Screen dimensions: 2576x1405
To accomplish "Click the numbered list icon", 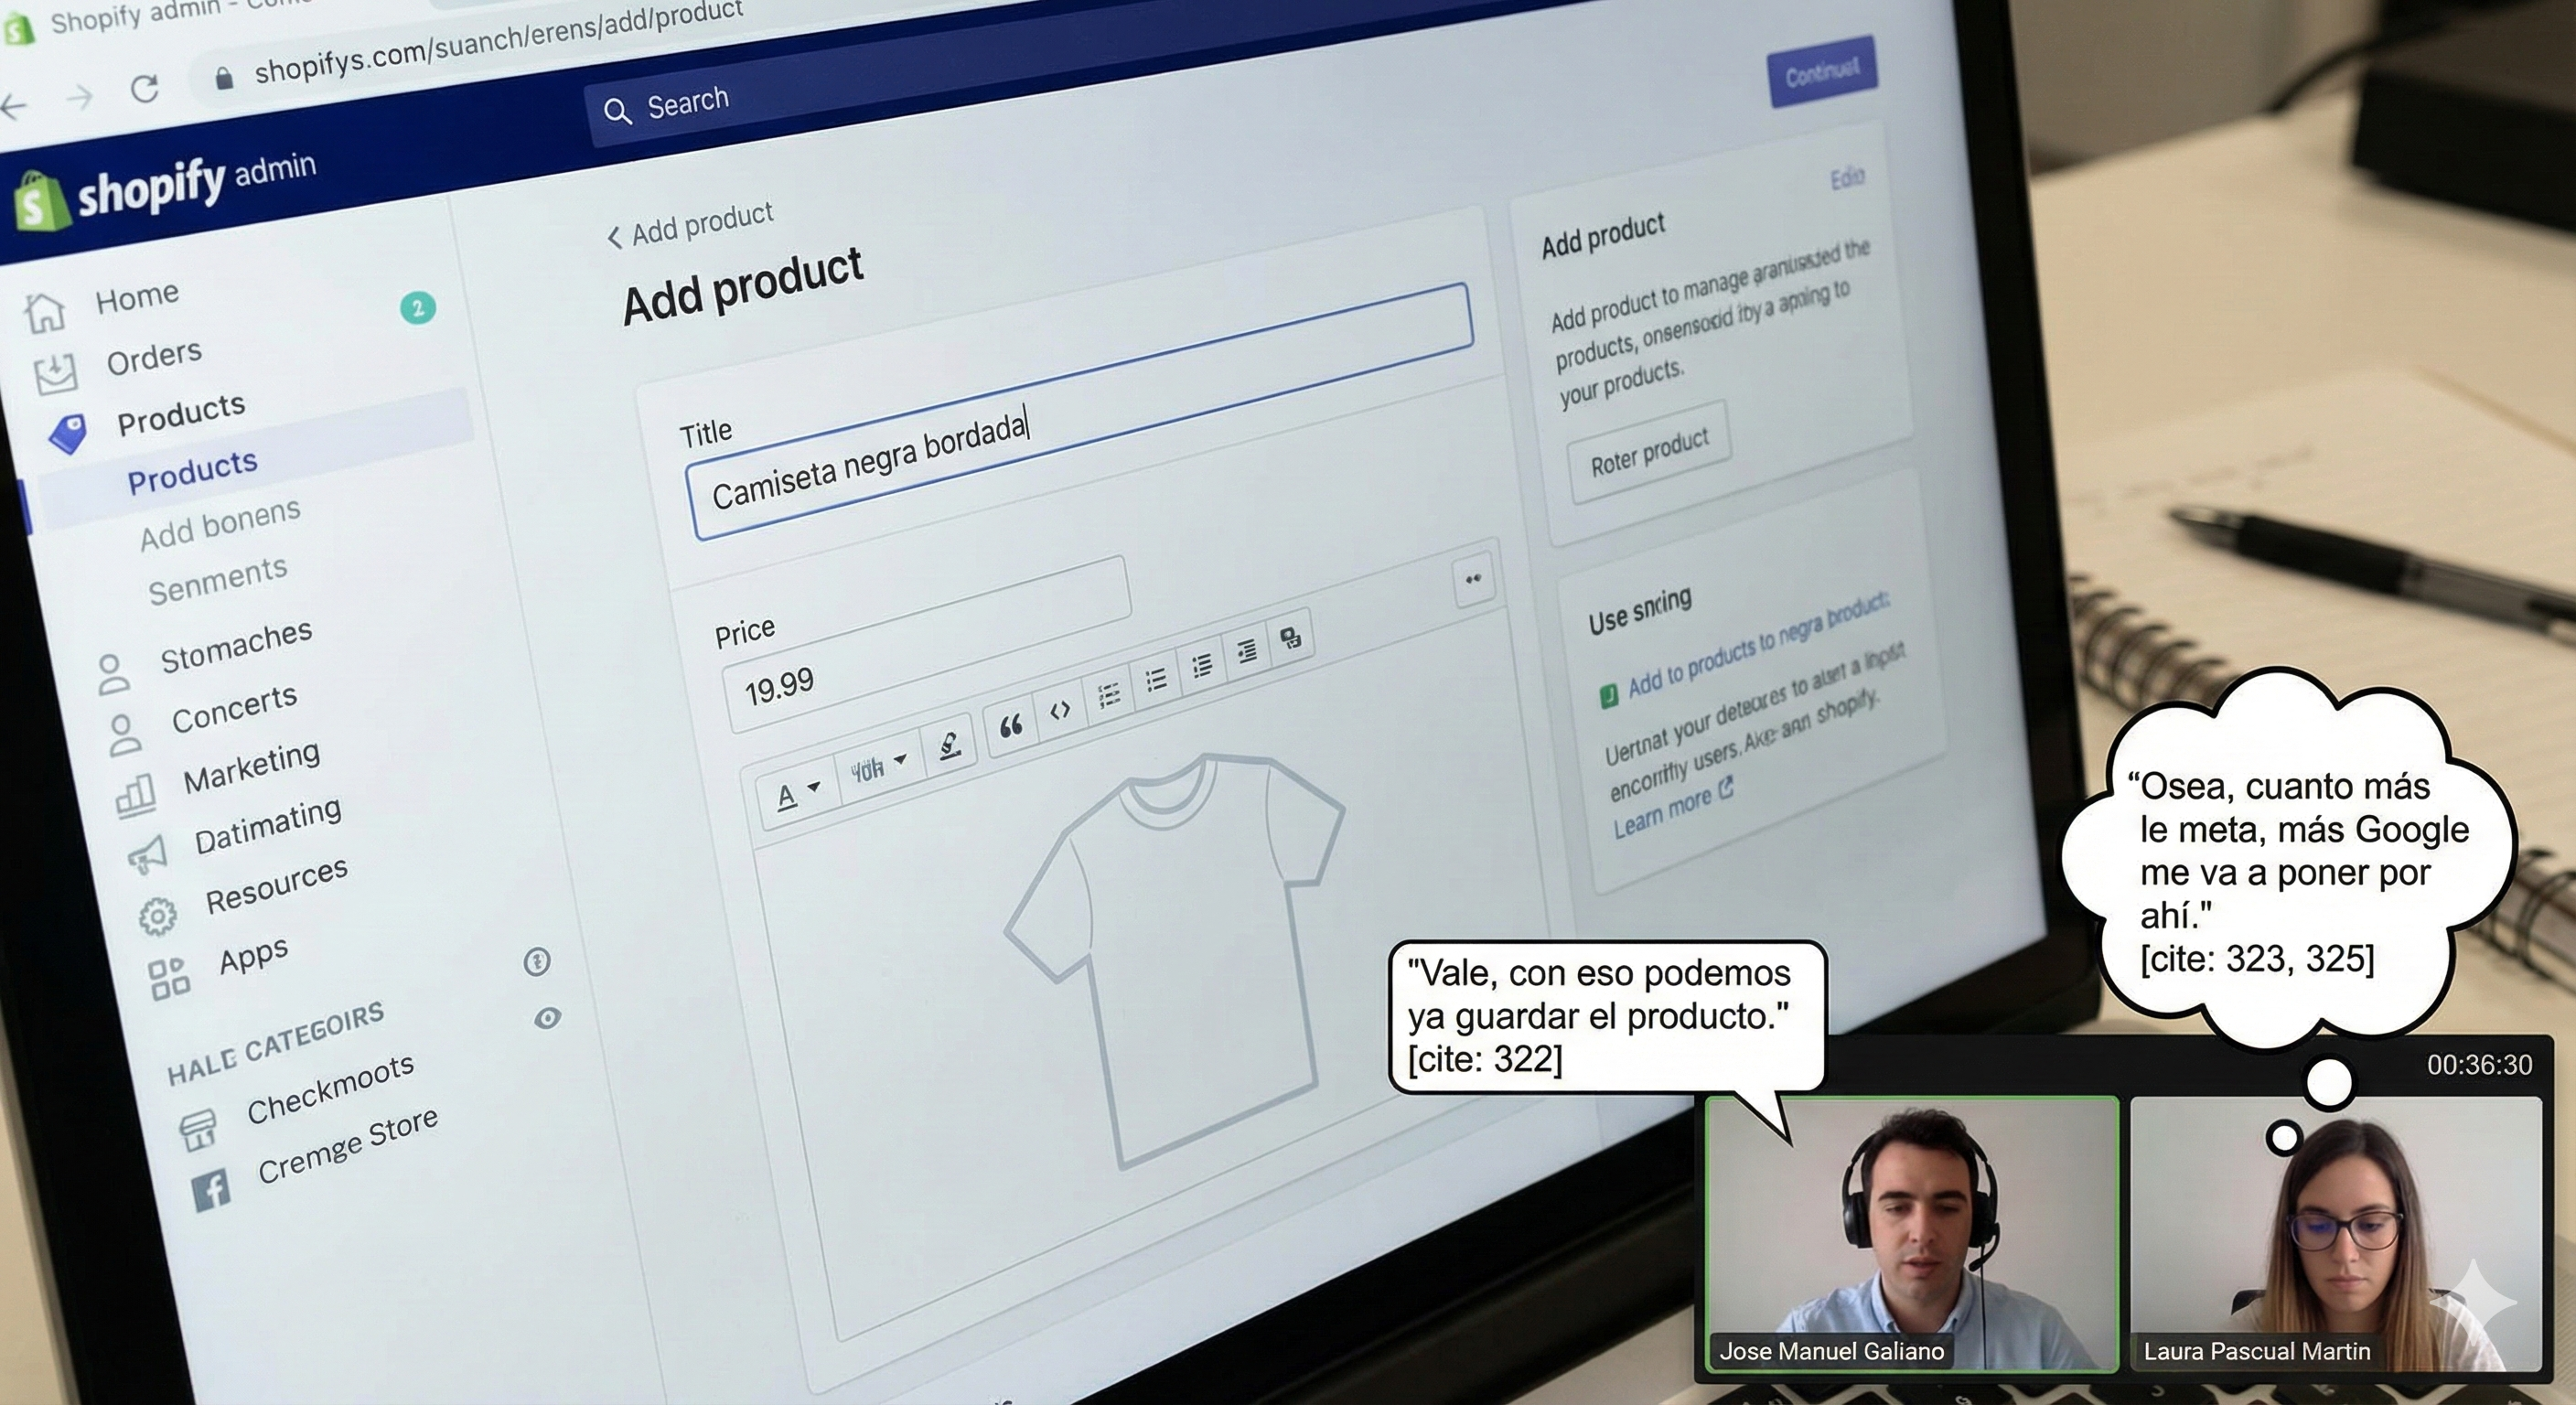I will point(1108,694).
